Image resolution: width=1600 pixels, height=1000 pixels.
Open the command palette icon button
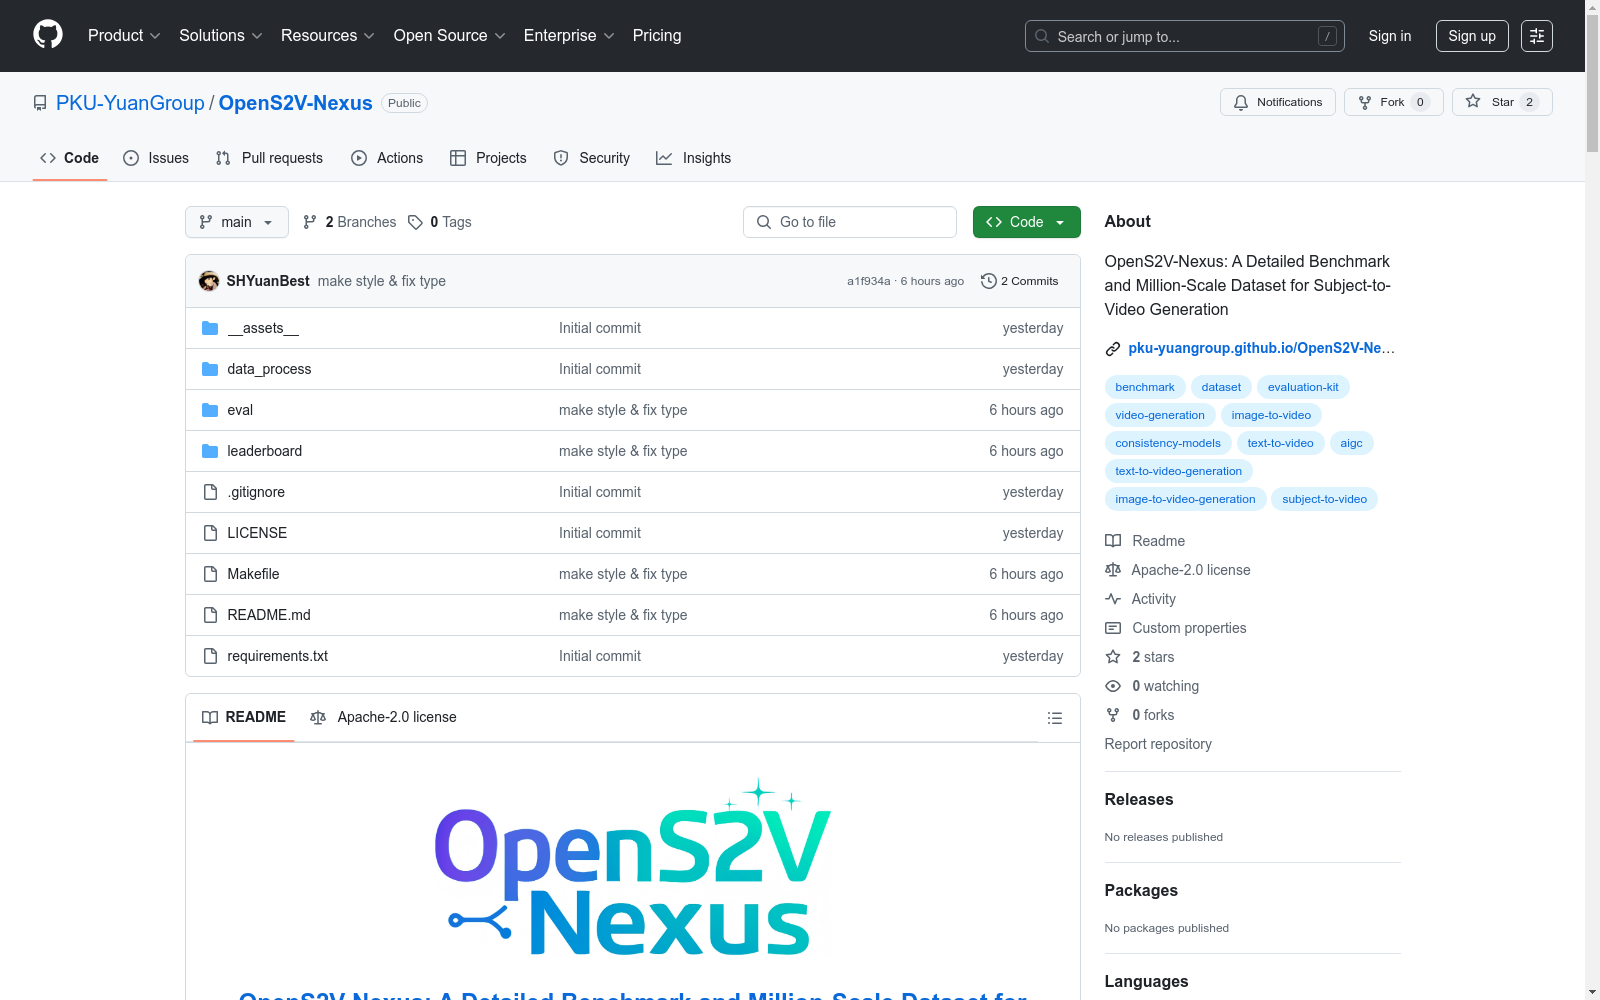[x=1536, y=36]
